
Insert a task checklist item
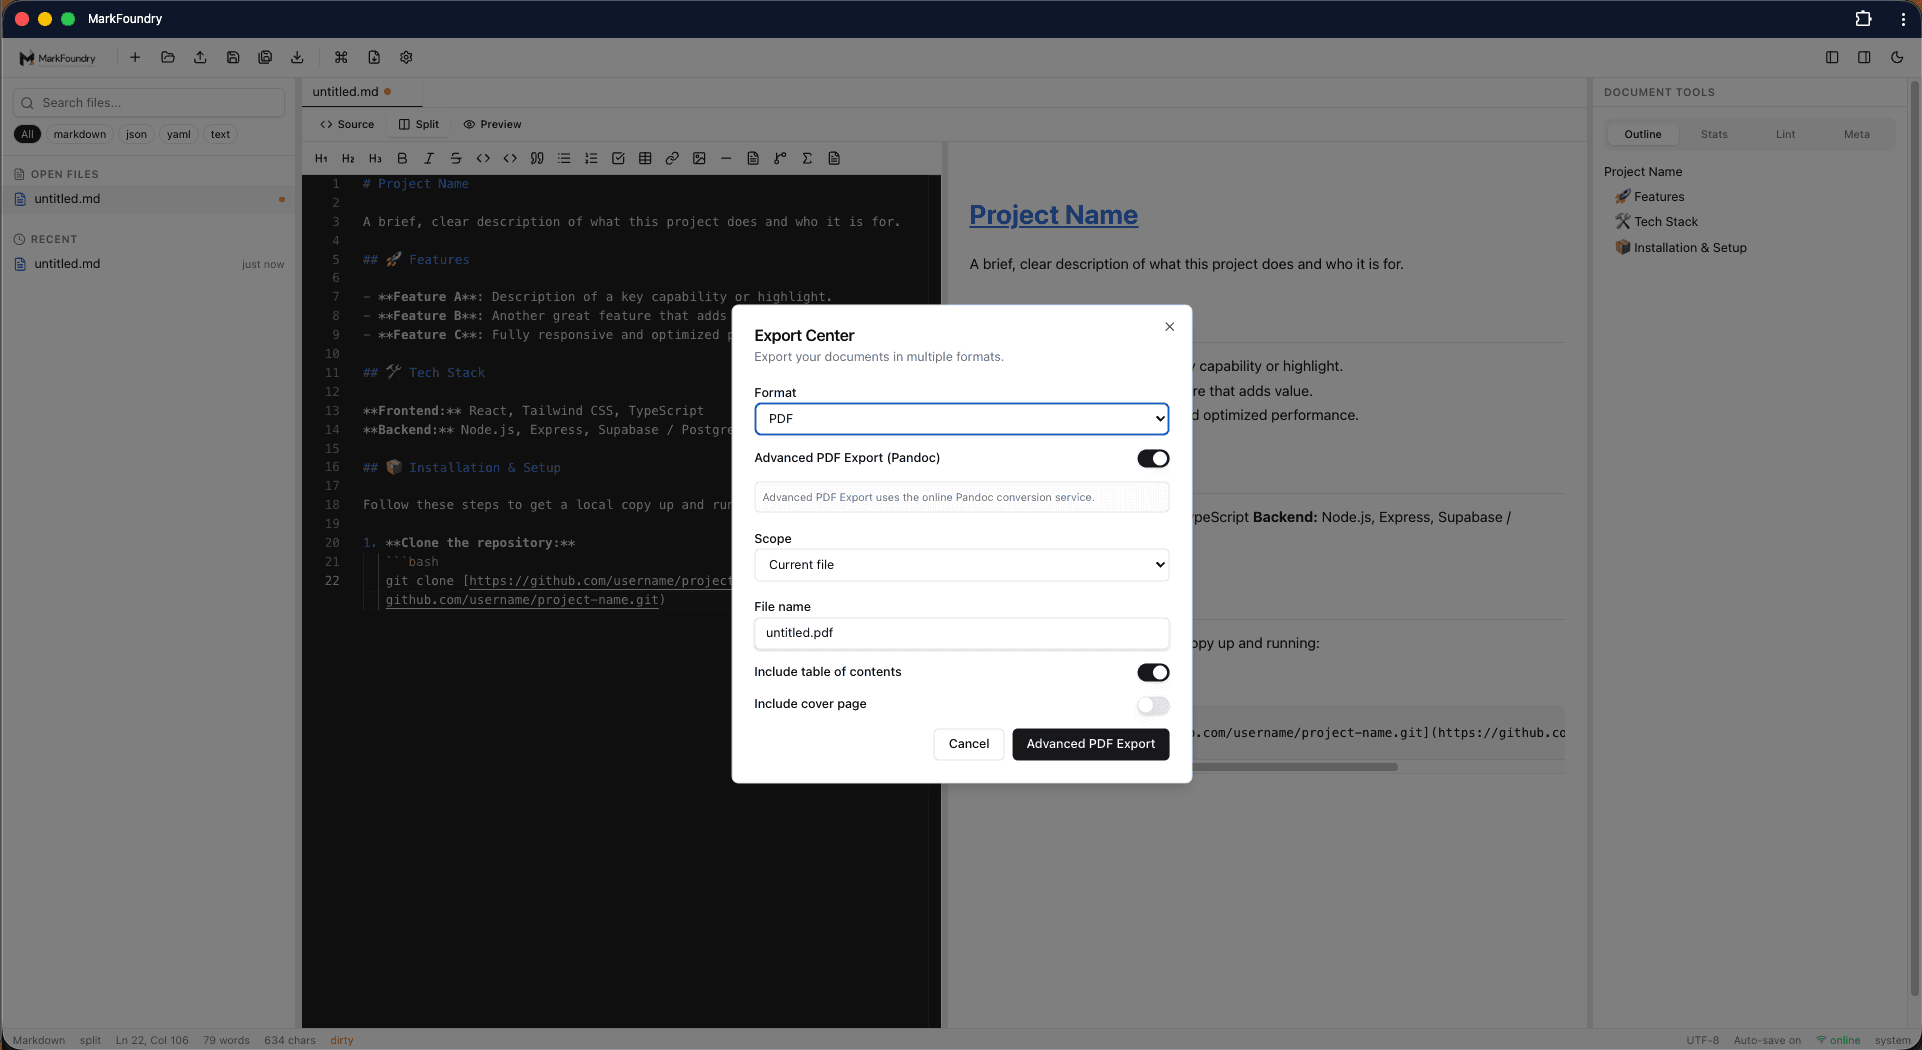pos(618,158)
